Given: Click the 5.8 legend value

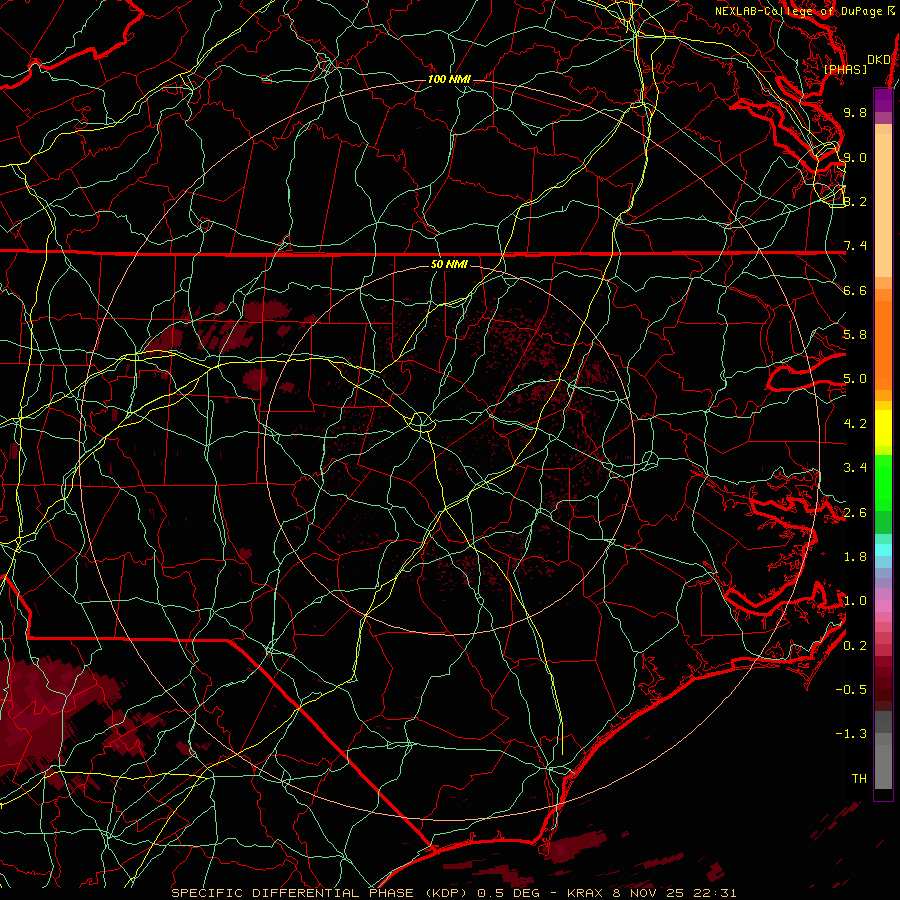Looking at the screenshot, I should click(855, 335).
